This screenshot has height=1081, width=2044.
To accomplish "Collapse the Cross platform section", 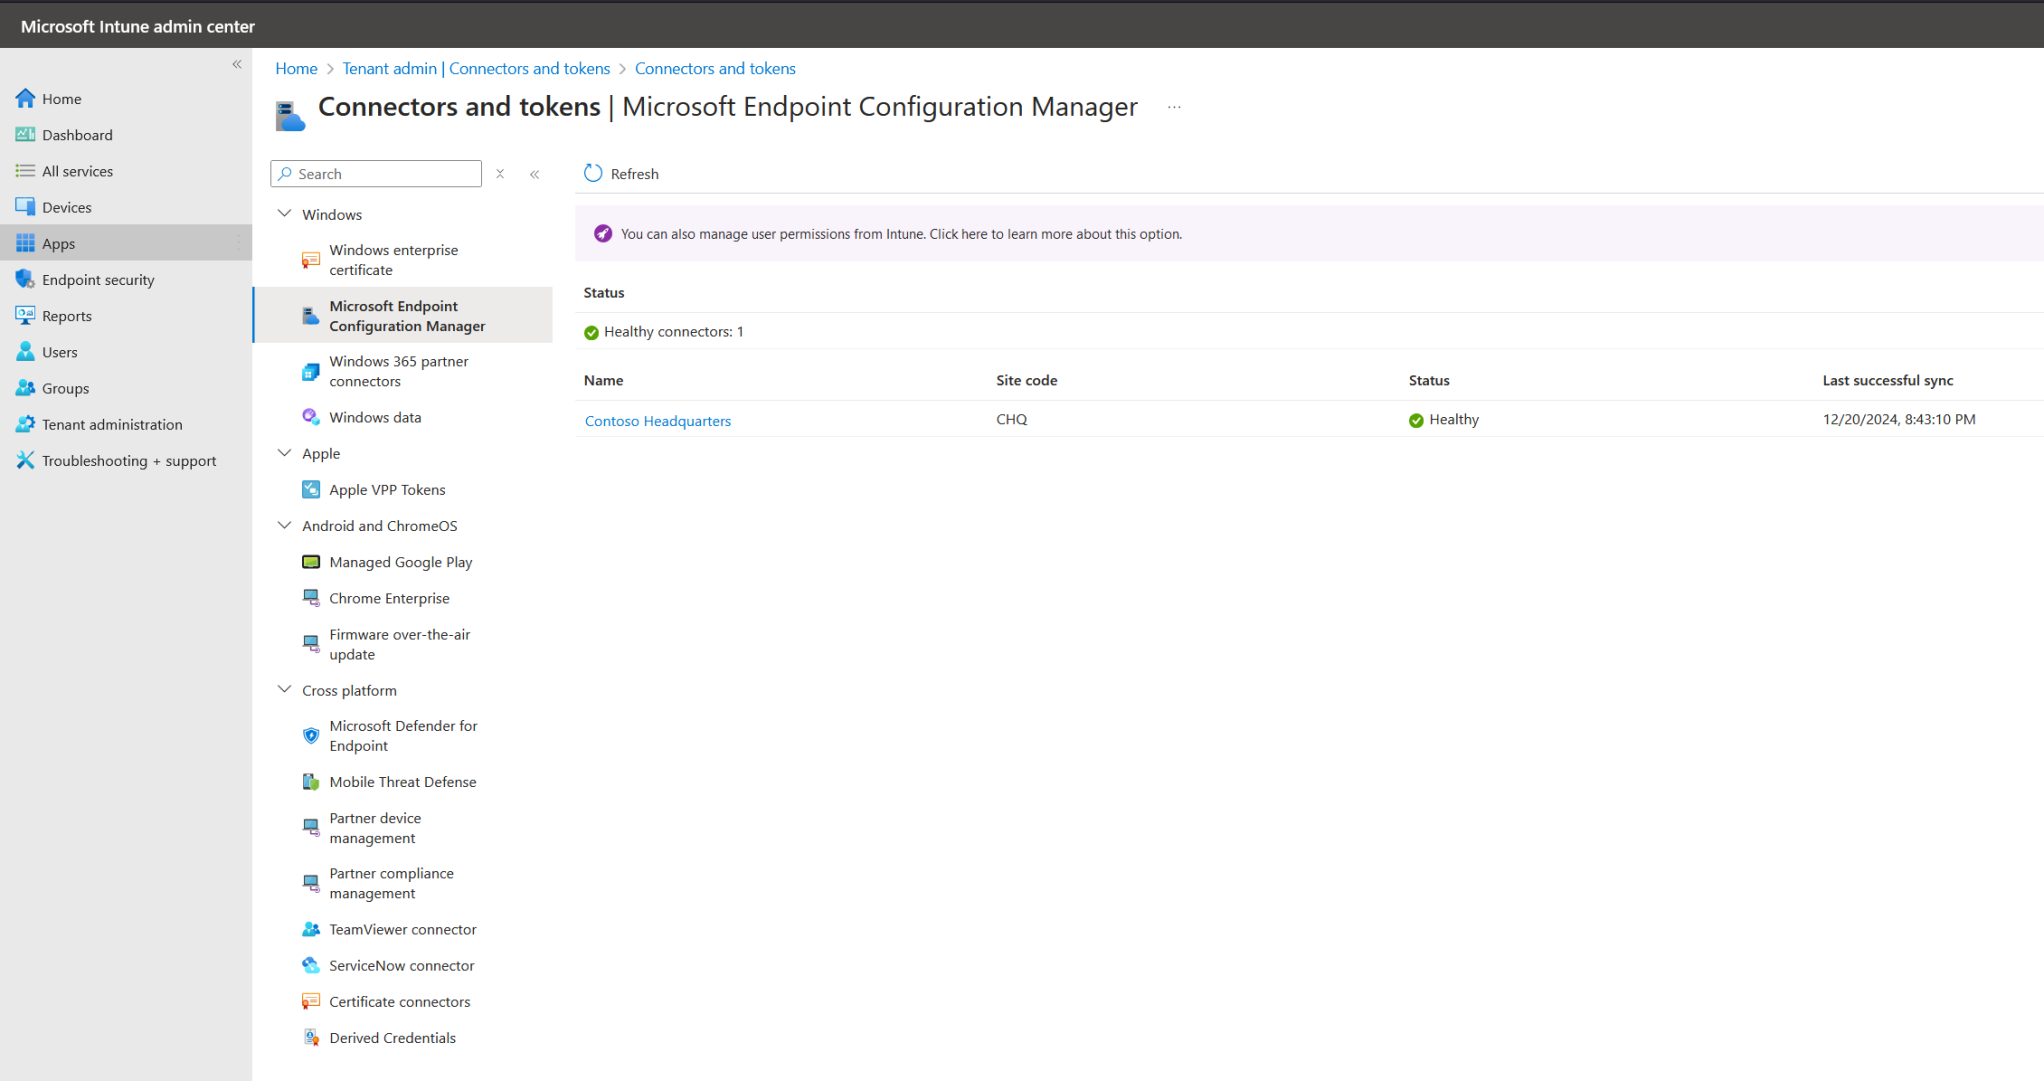I will pos(284,690).
